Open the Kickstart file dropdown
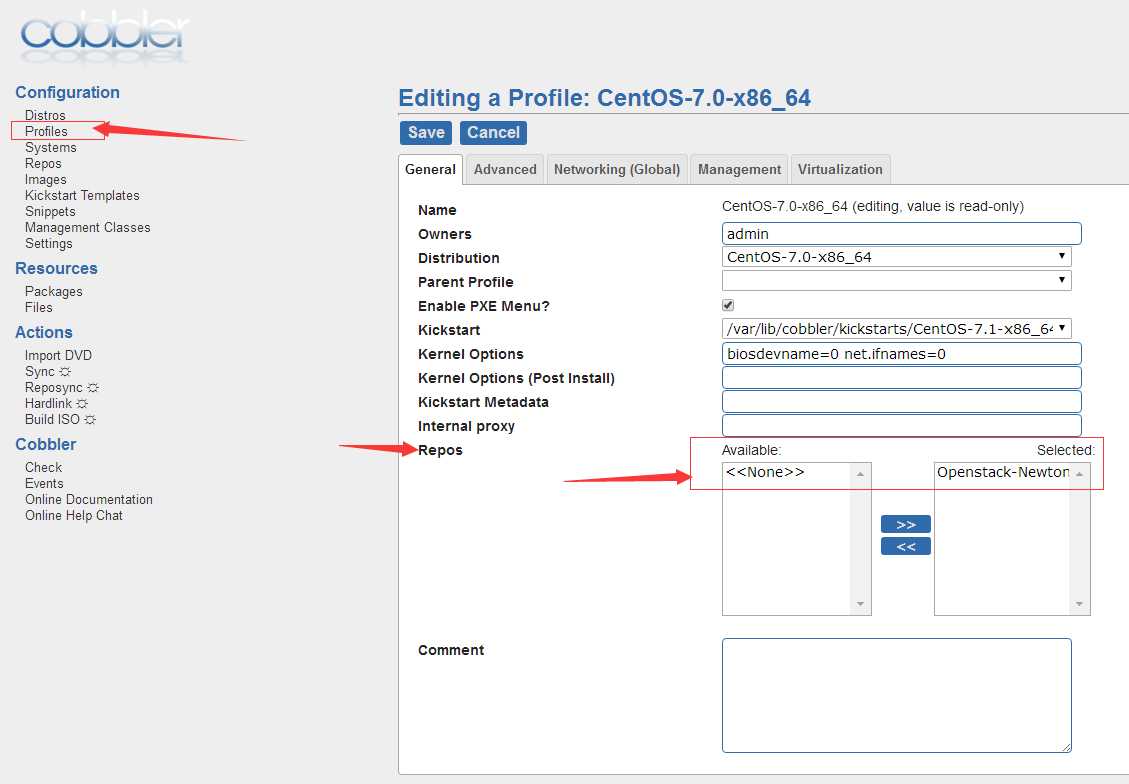1129x784 pixels. click(896, 329)
